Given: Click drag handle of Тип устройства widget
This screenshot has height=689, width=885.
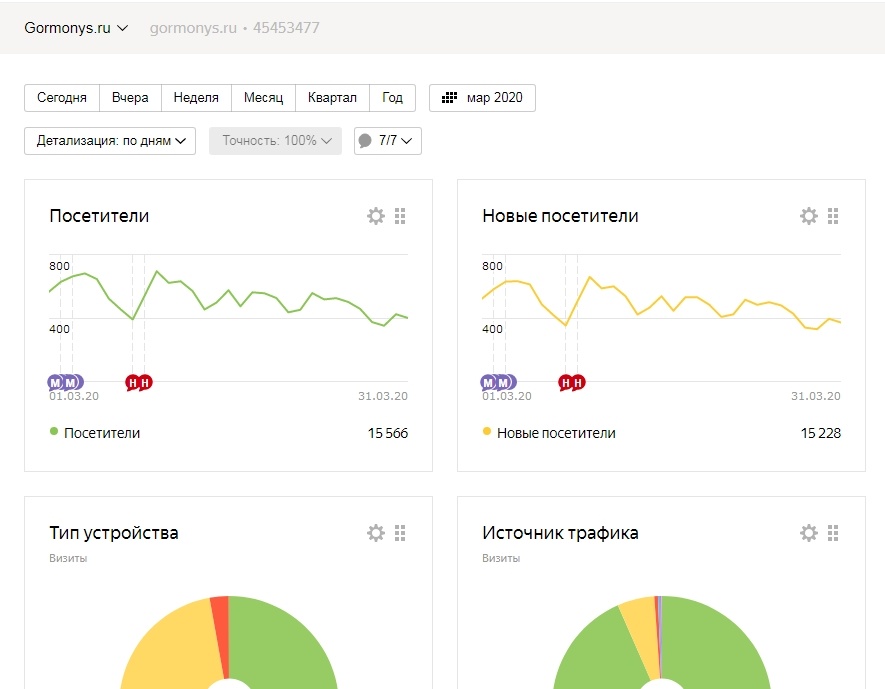Looking at the screenshot, I should point(400,533).
